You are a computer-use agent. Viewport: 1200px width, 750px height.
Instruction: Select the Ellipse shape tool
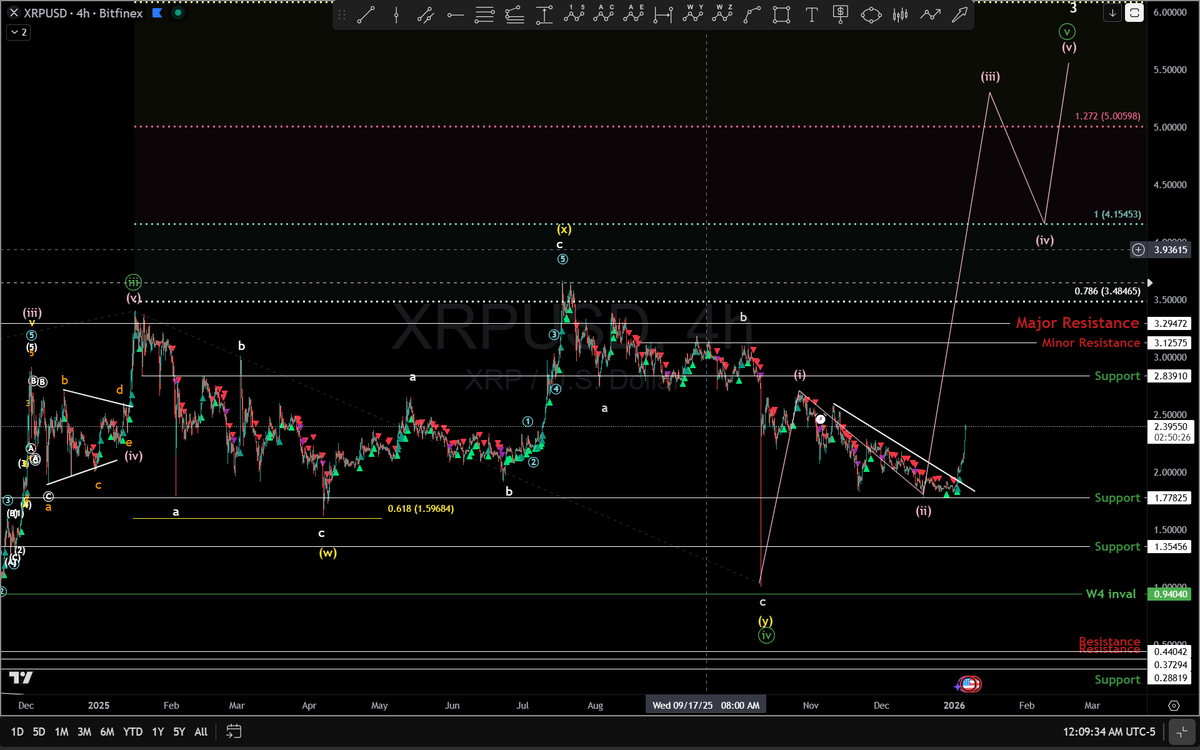(871, 15)
